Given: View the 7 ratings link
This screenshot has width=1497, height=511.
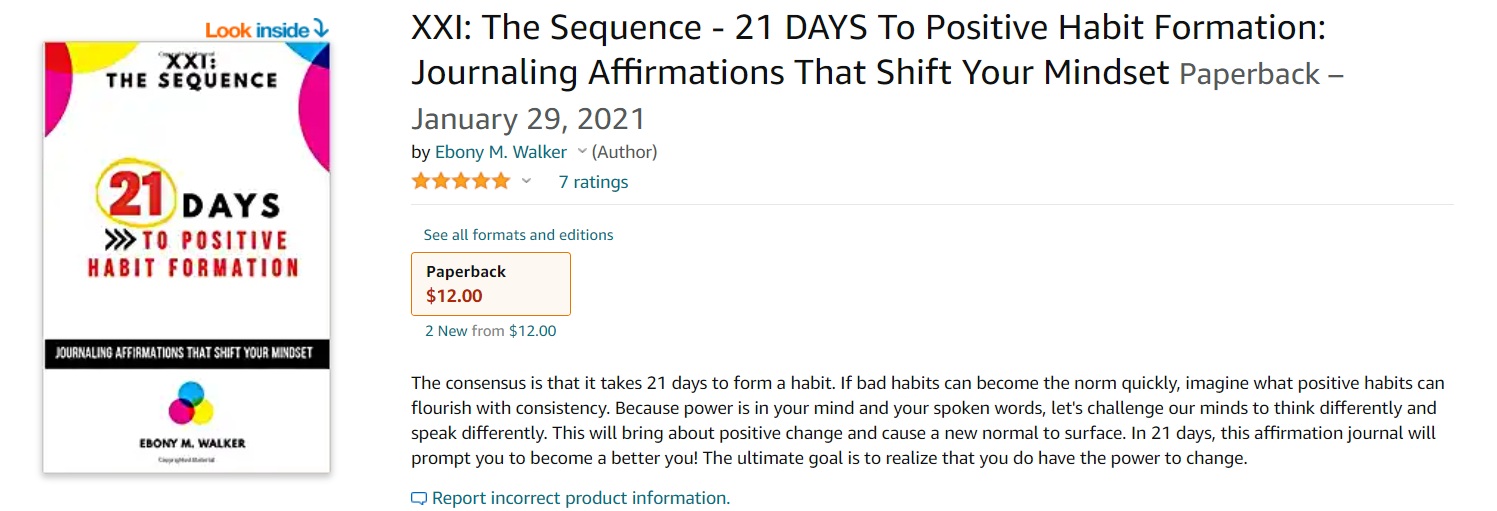Looking at the screenshot, I should point(593,182).
